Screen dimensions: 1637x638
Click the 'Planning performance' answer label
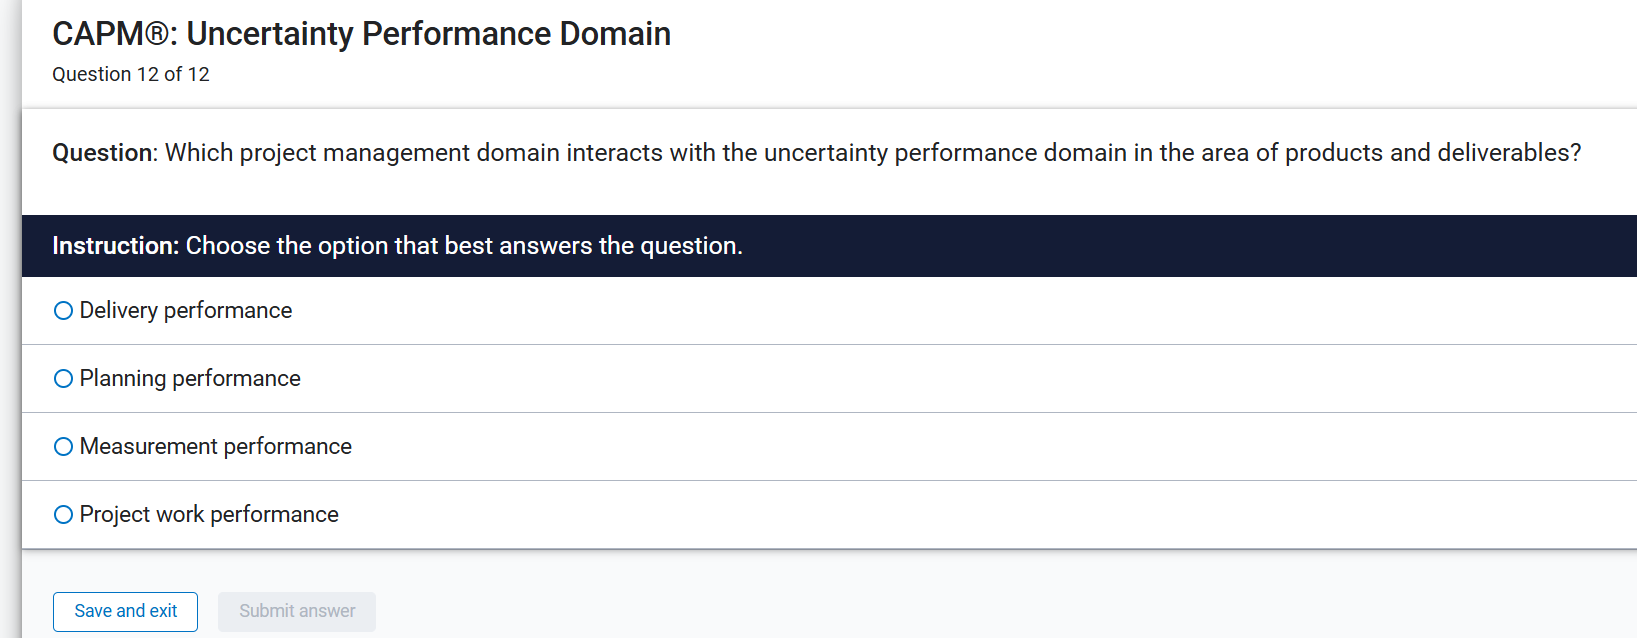(190, 379)
